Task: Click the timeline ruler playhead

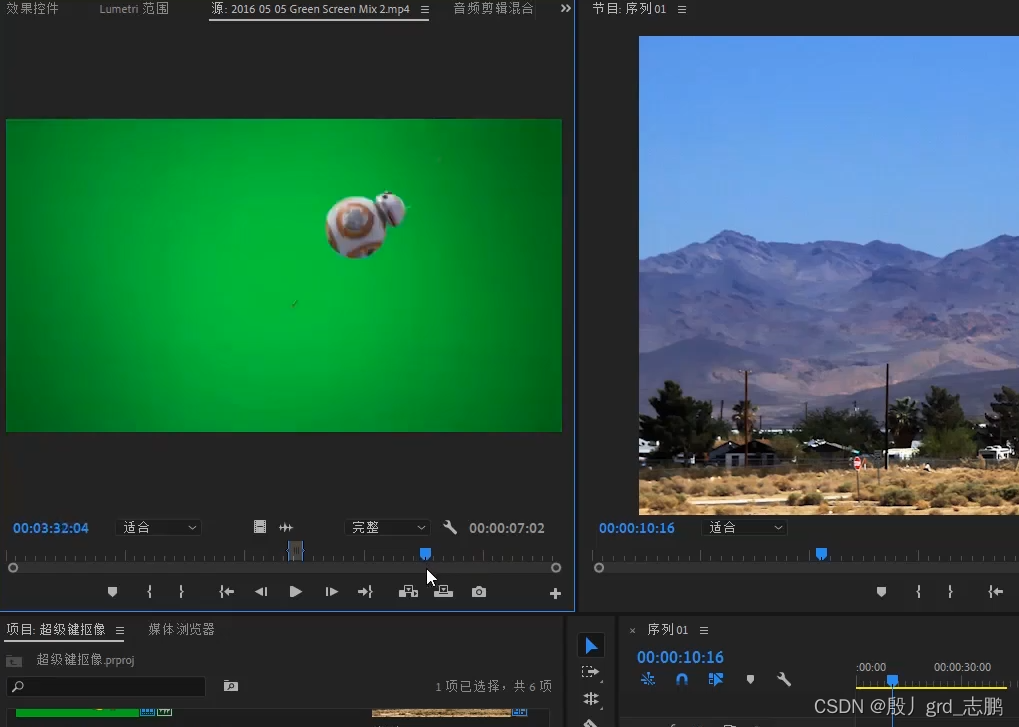Action: pyautogui.click(x=892, y=680)
